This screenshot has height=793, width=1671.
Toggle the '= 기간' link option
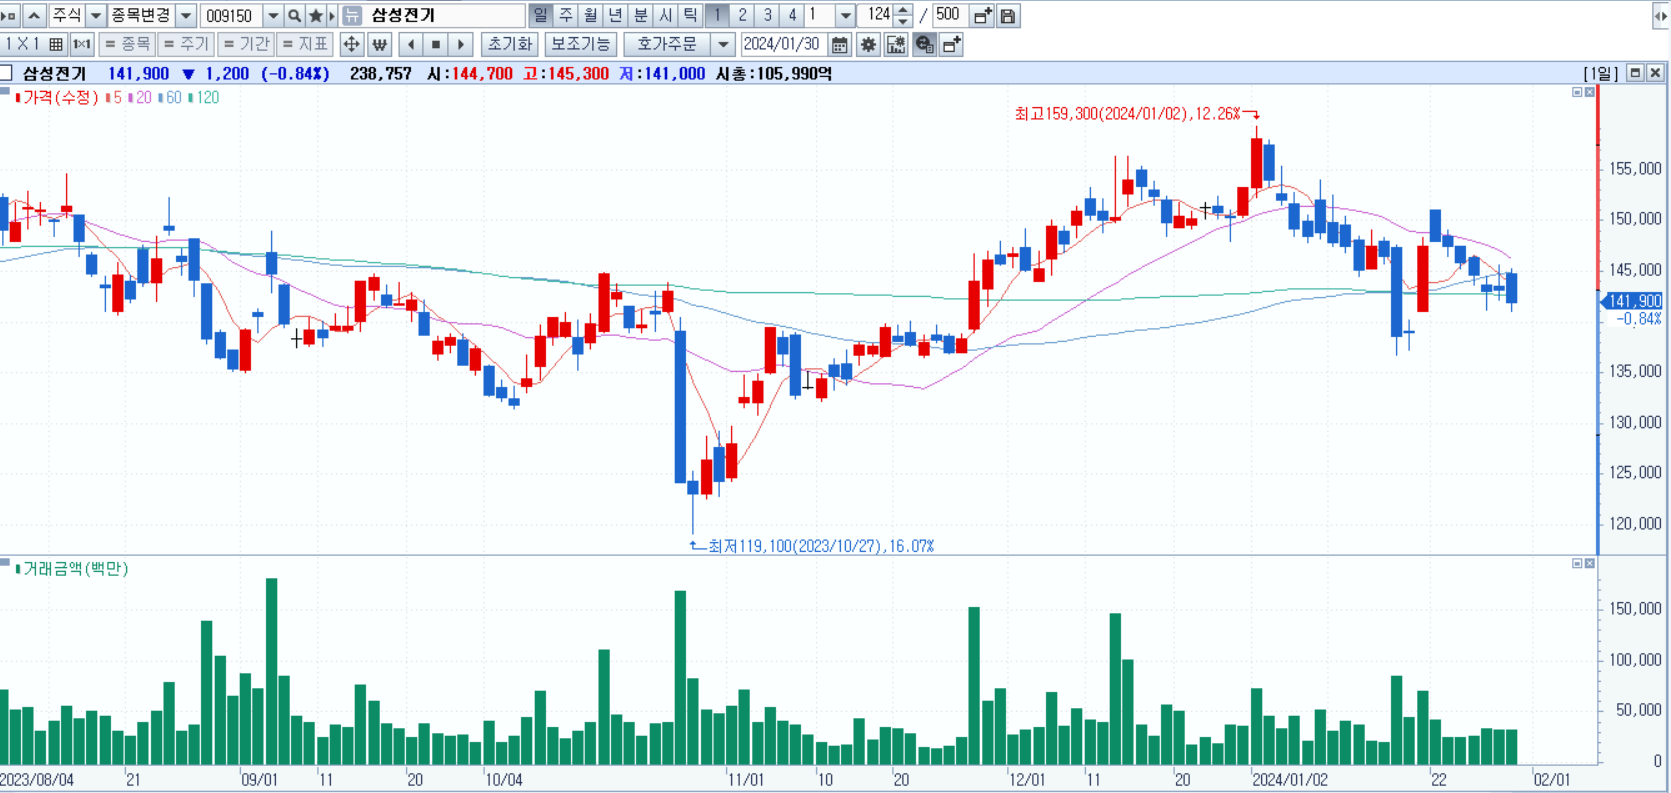[x=246, y=44]
